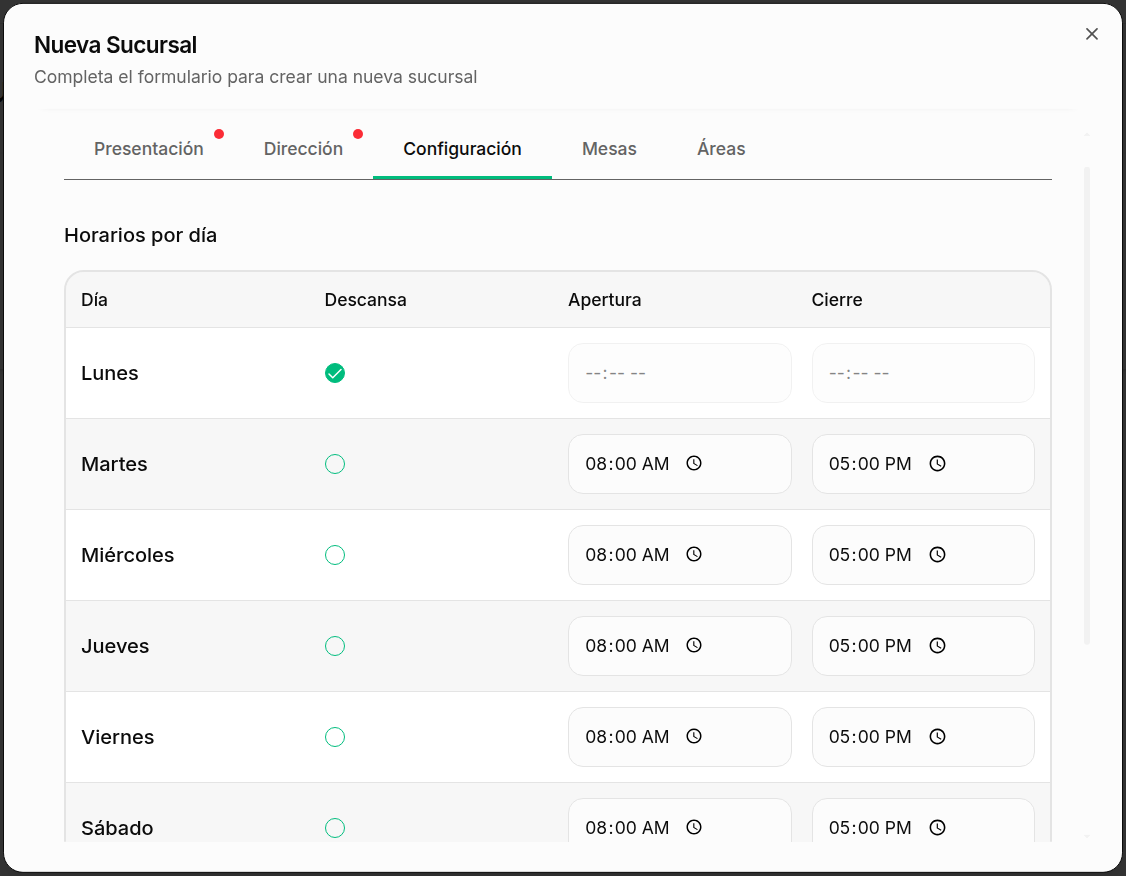This screenshot has height=876, width=1126.
Task: Close the Nueva Sucursal dialog
Action: [1091, 33]
